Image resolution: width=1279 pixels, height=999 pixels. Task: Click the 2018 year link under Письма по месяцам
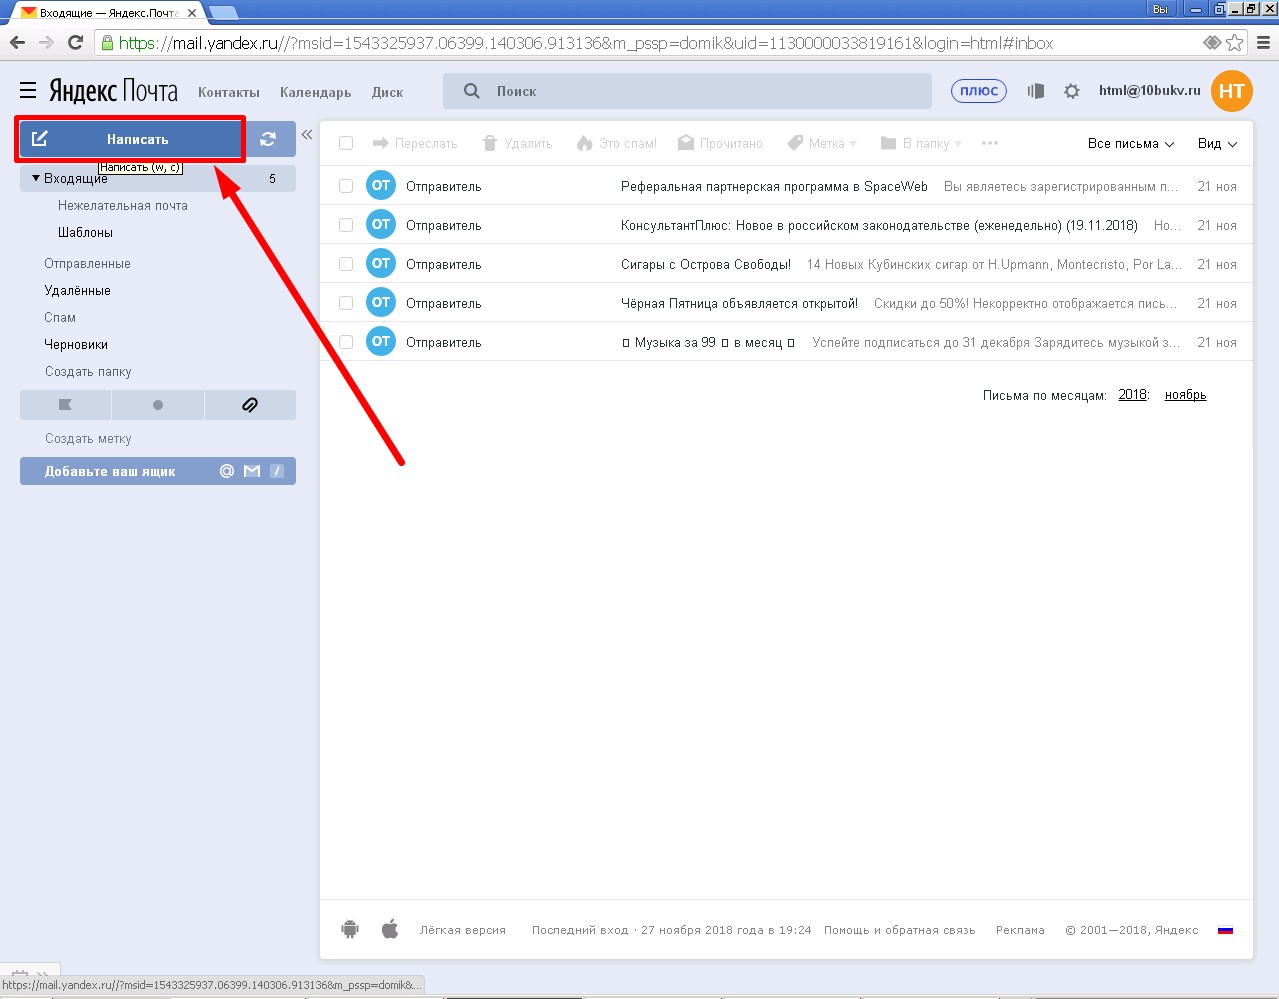tap(1133, 395)
